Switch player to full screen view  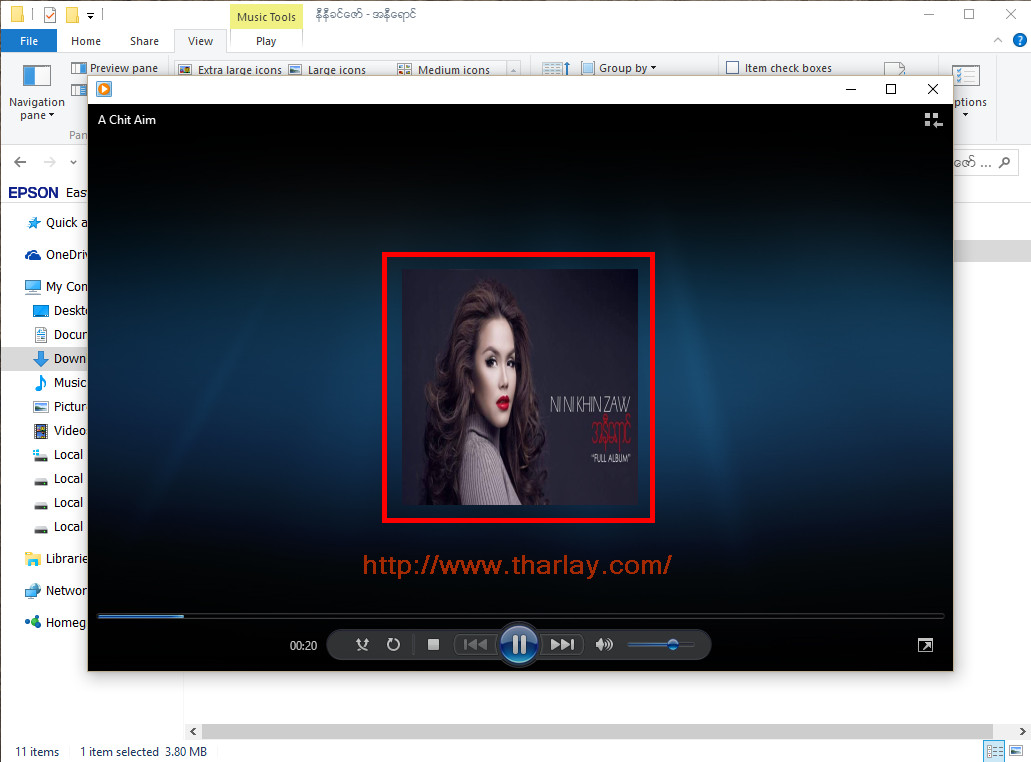(925, 645)
